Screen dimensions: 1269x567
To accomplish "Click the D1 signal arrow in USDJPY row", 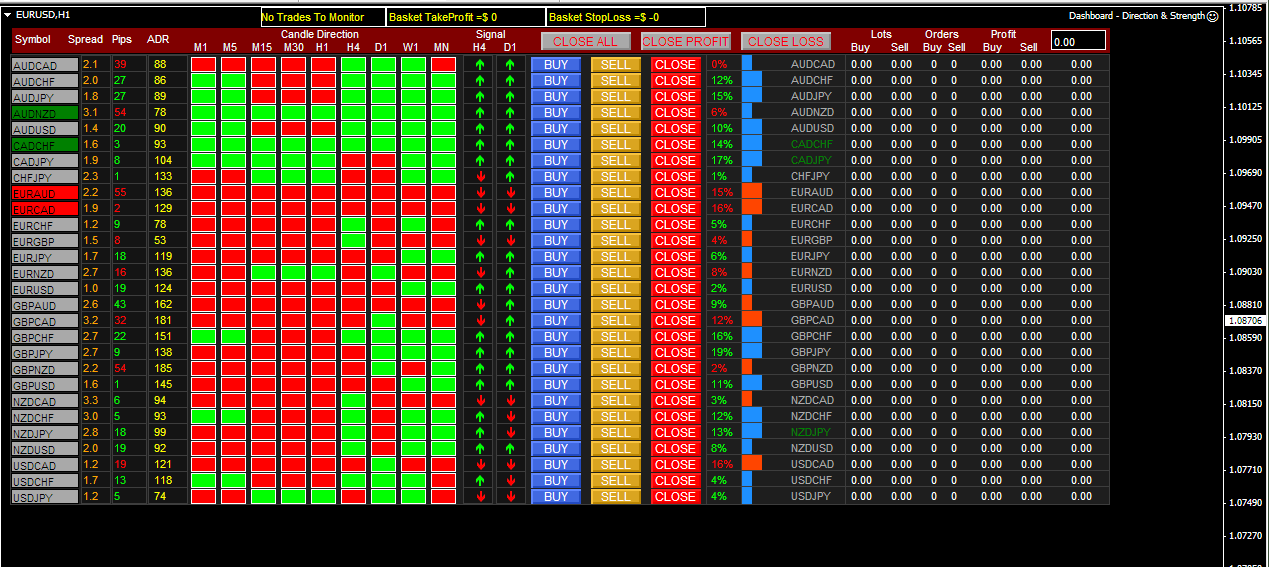I will click(510, 496).
